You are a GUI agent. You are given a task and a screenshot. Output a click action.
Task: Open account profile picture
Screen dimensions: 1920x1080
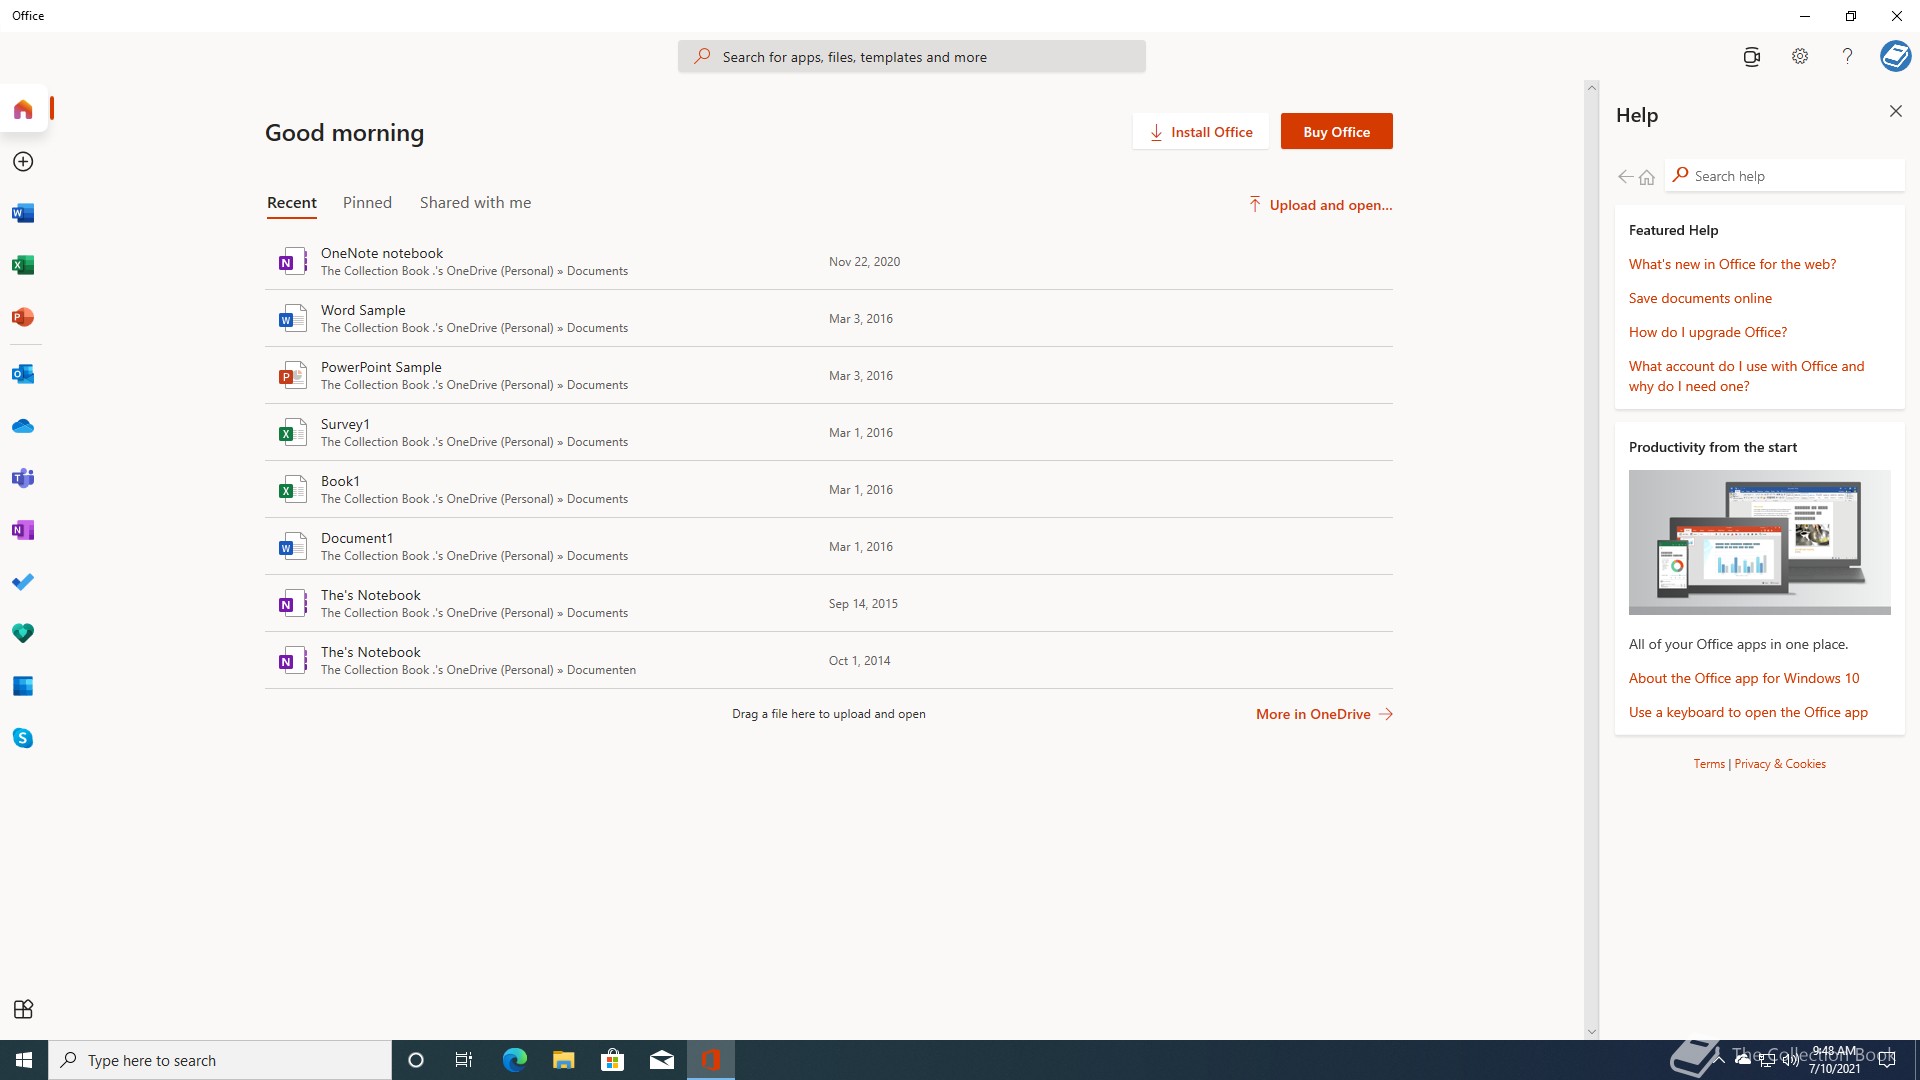point(1895,56)
